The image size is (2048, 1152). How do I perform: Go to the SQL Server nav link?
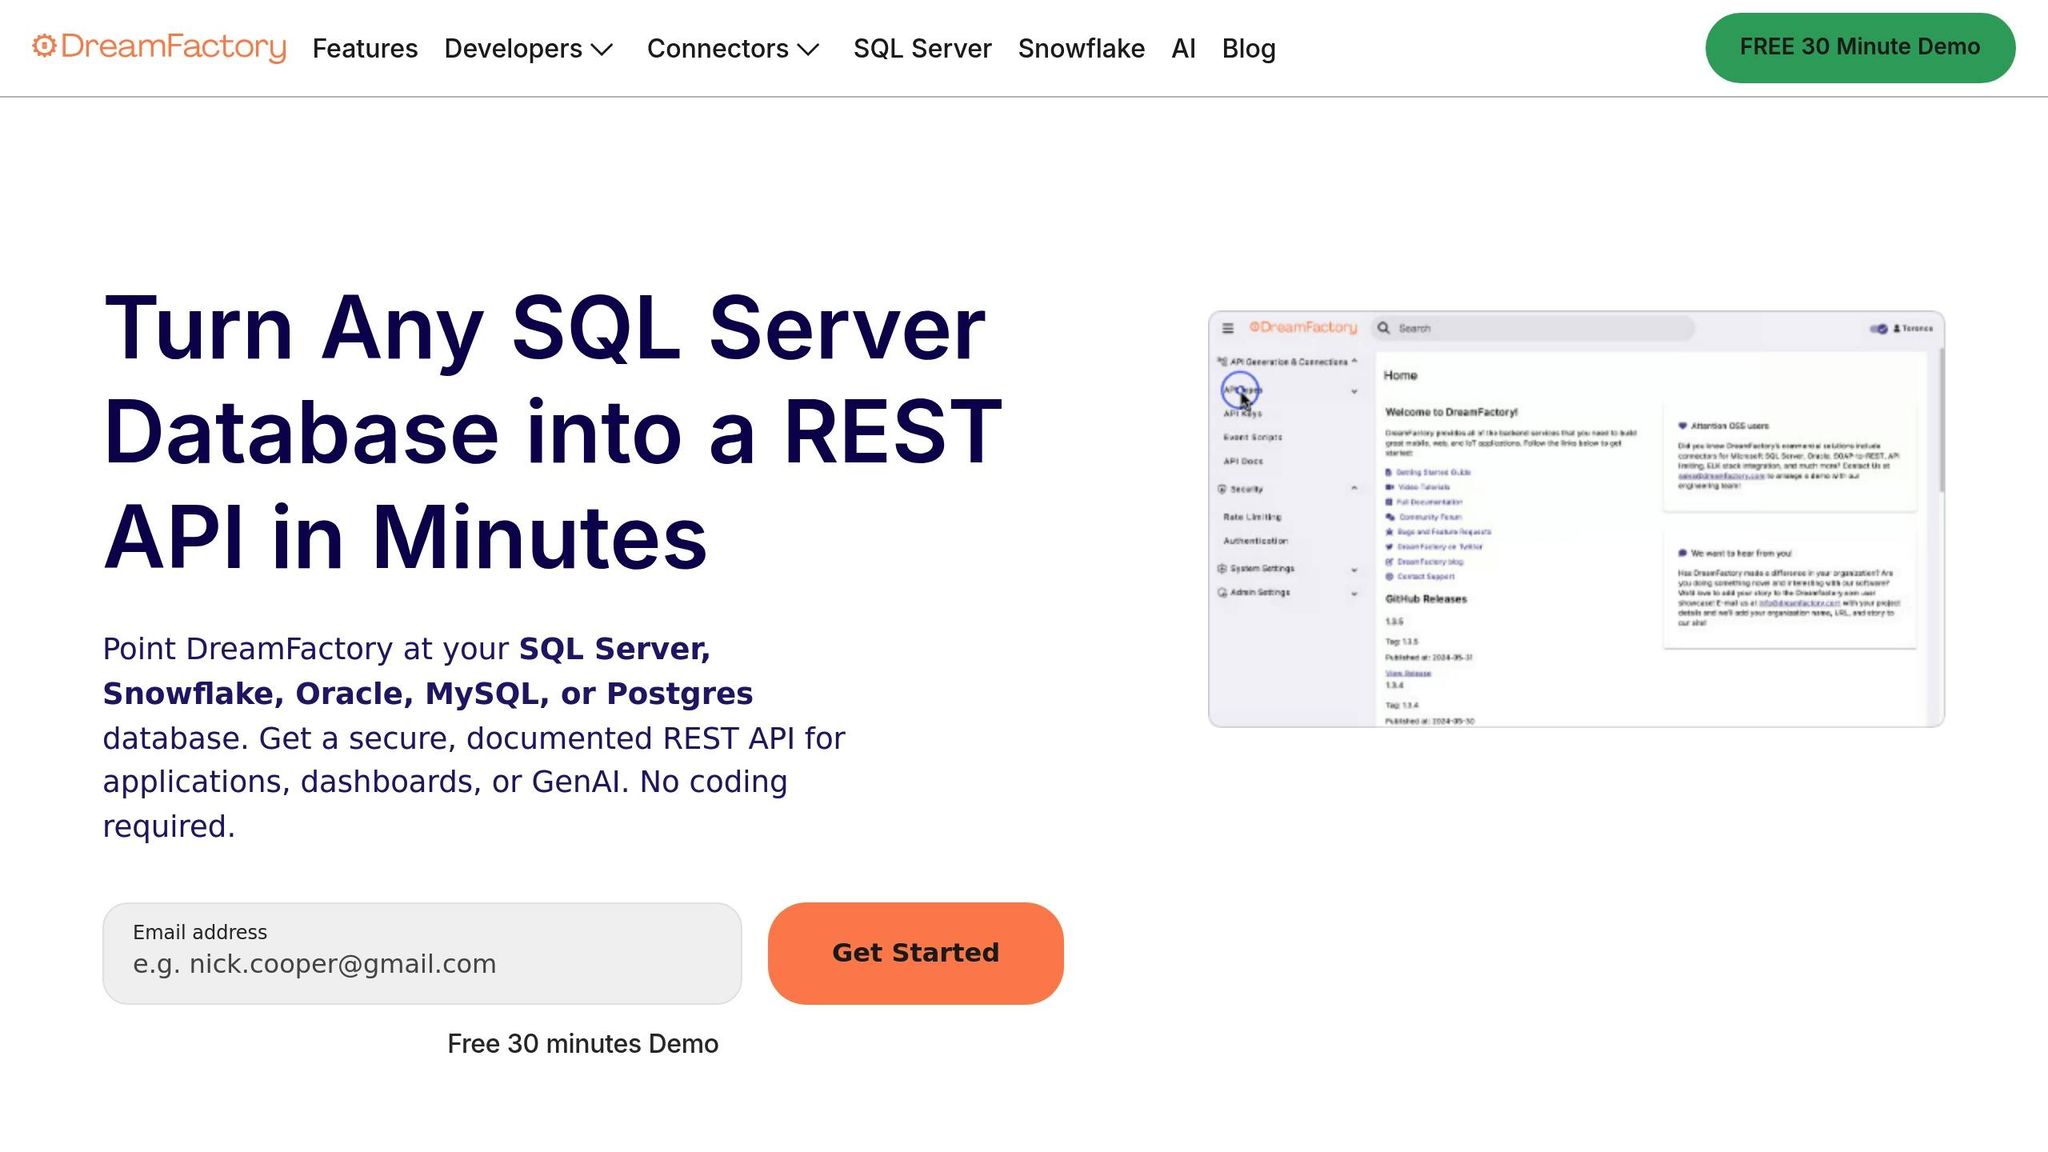[922, 48]
